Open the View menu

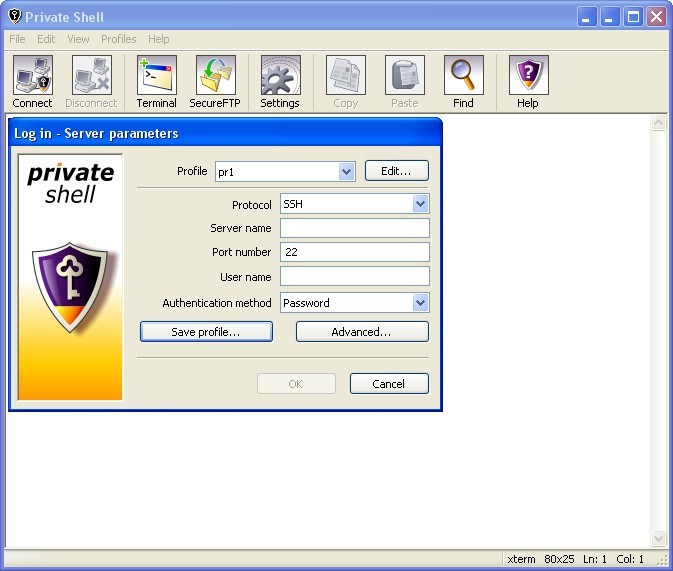tap(78, 39)
